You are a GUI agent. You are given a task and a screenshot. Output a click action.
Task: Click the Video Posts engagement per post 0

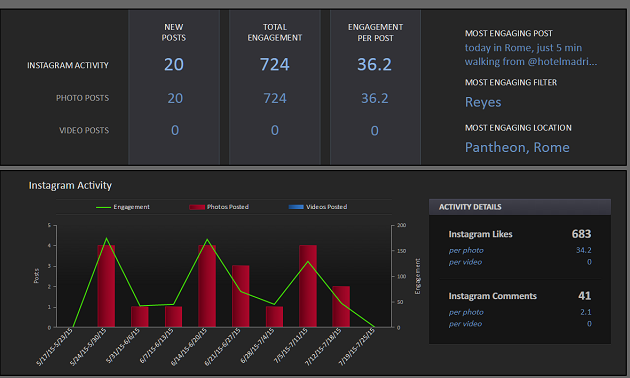[374, 131]
